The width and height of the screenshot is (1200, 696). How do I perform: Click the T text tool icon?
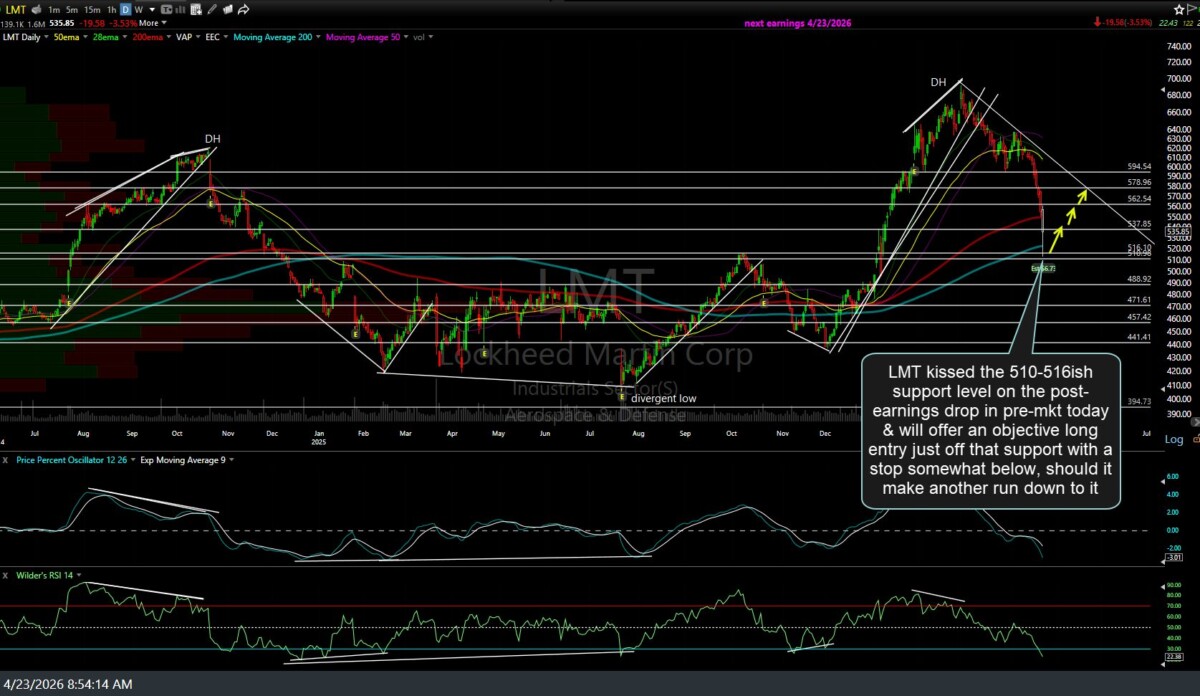tap(167, 10)
